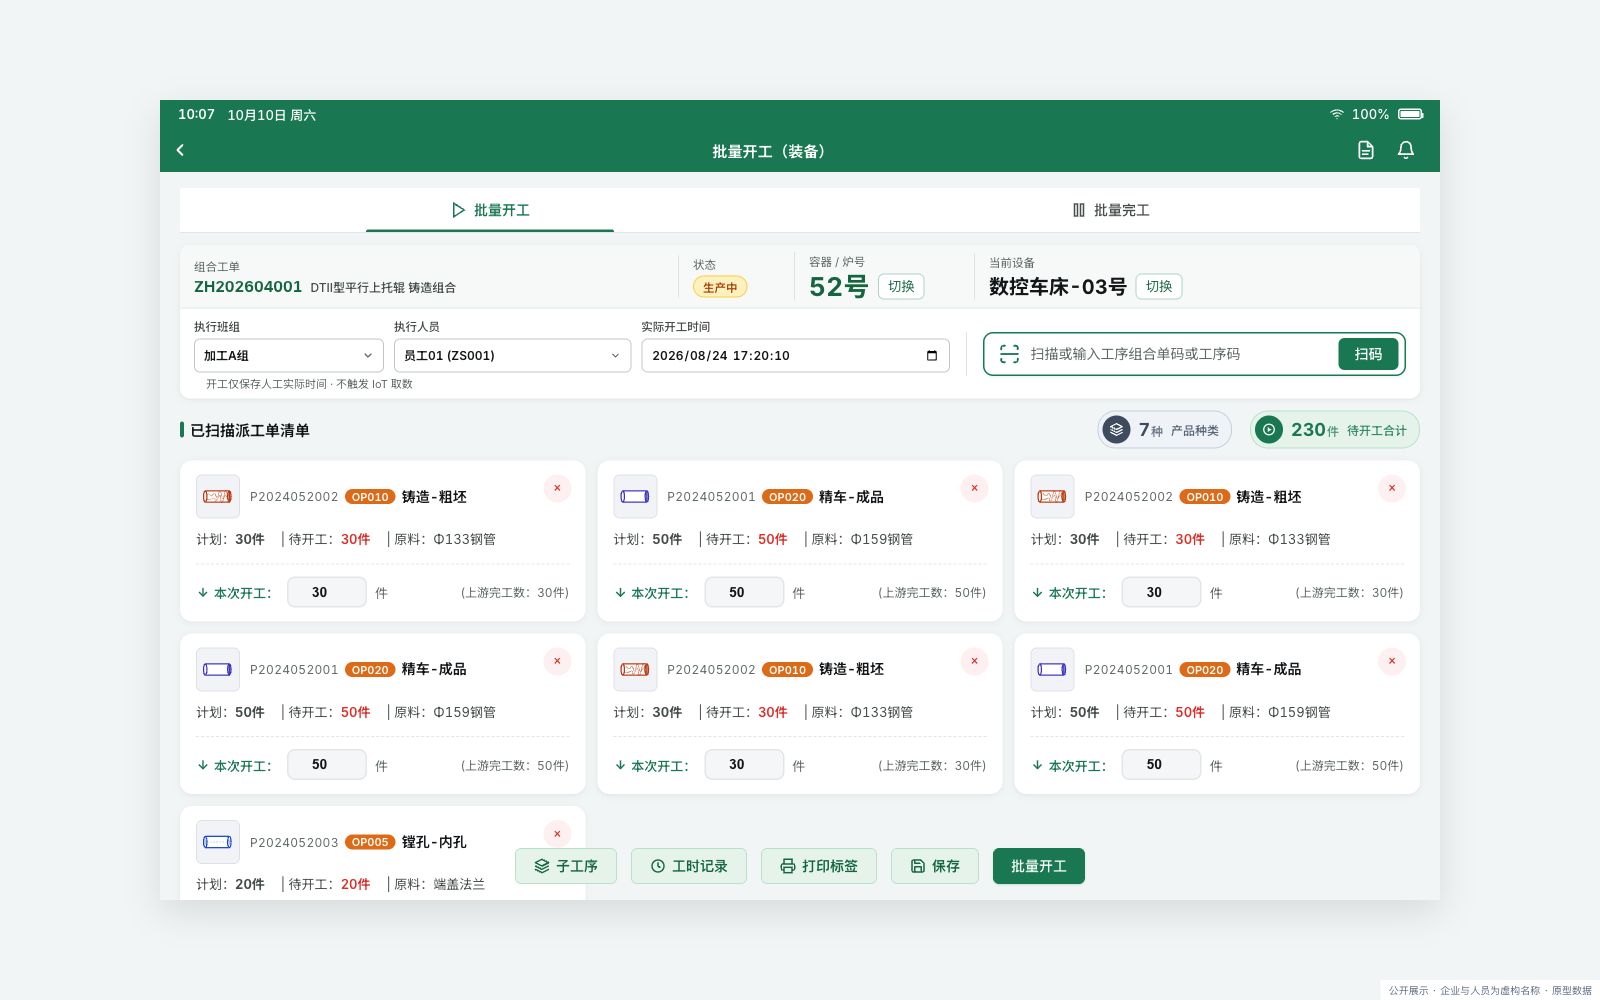This screenshot has width=1600, height=1000.
Task: Click the 7种 产品种类 summary chip
Action: click(1165, 430)
